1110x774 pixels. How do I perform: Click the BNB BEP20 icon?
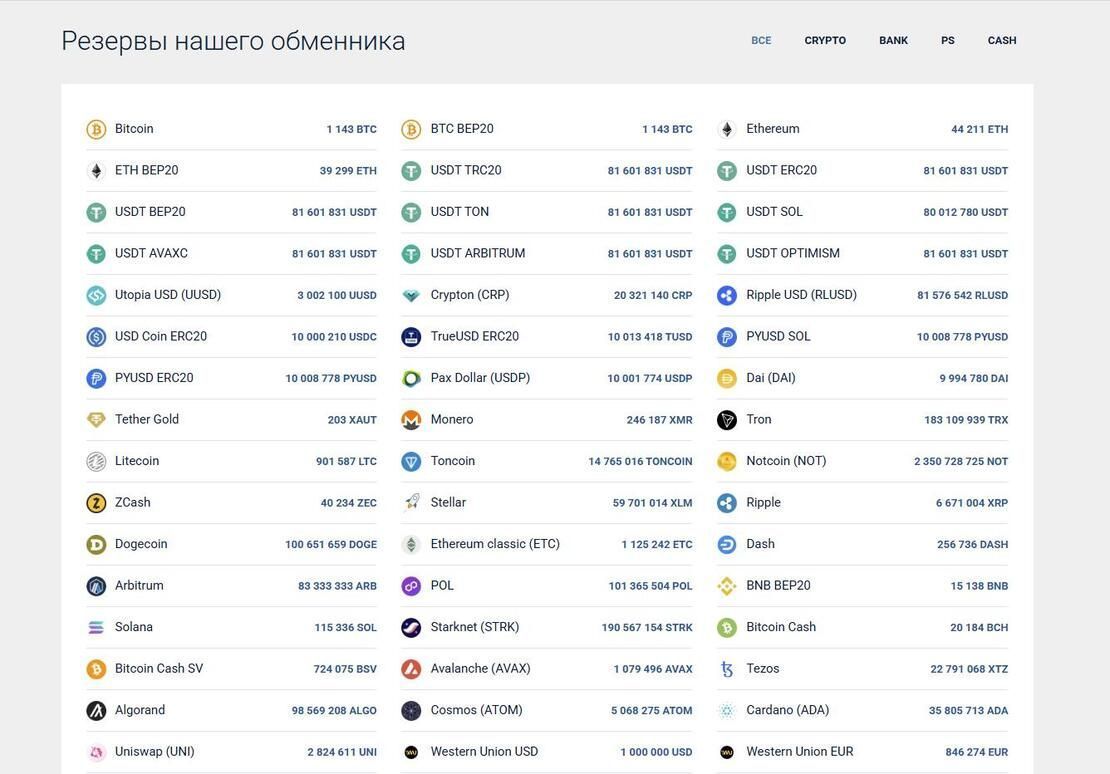(727, 586)
